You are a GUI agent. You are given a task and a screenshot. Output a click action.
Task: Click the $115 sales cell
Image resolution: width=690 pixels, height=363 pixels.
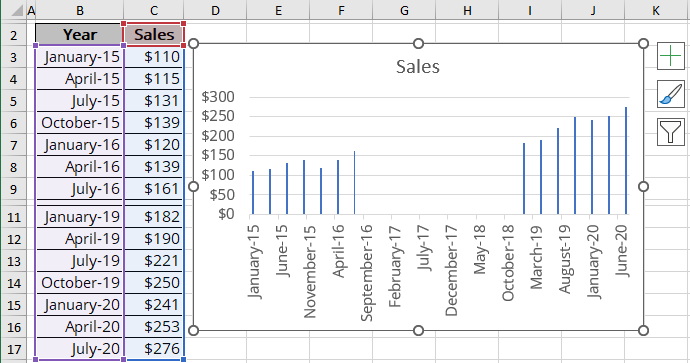(154, 79)
